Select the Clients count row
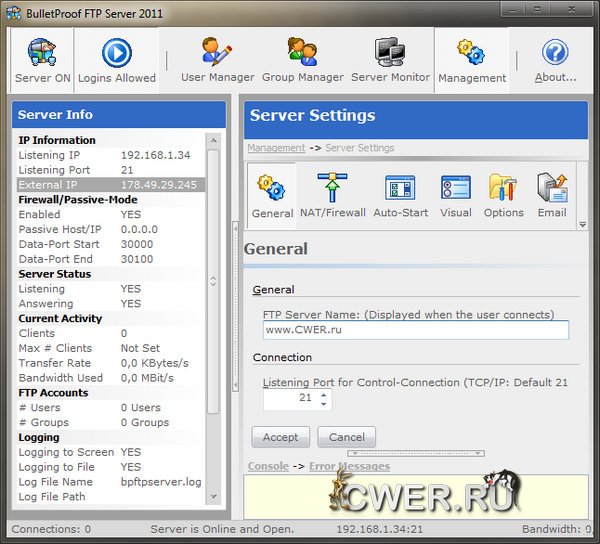The height and width of the screenshot is (544, 600). (111, 333)
